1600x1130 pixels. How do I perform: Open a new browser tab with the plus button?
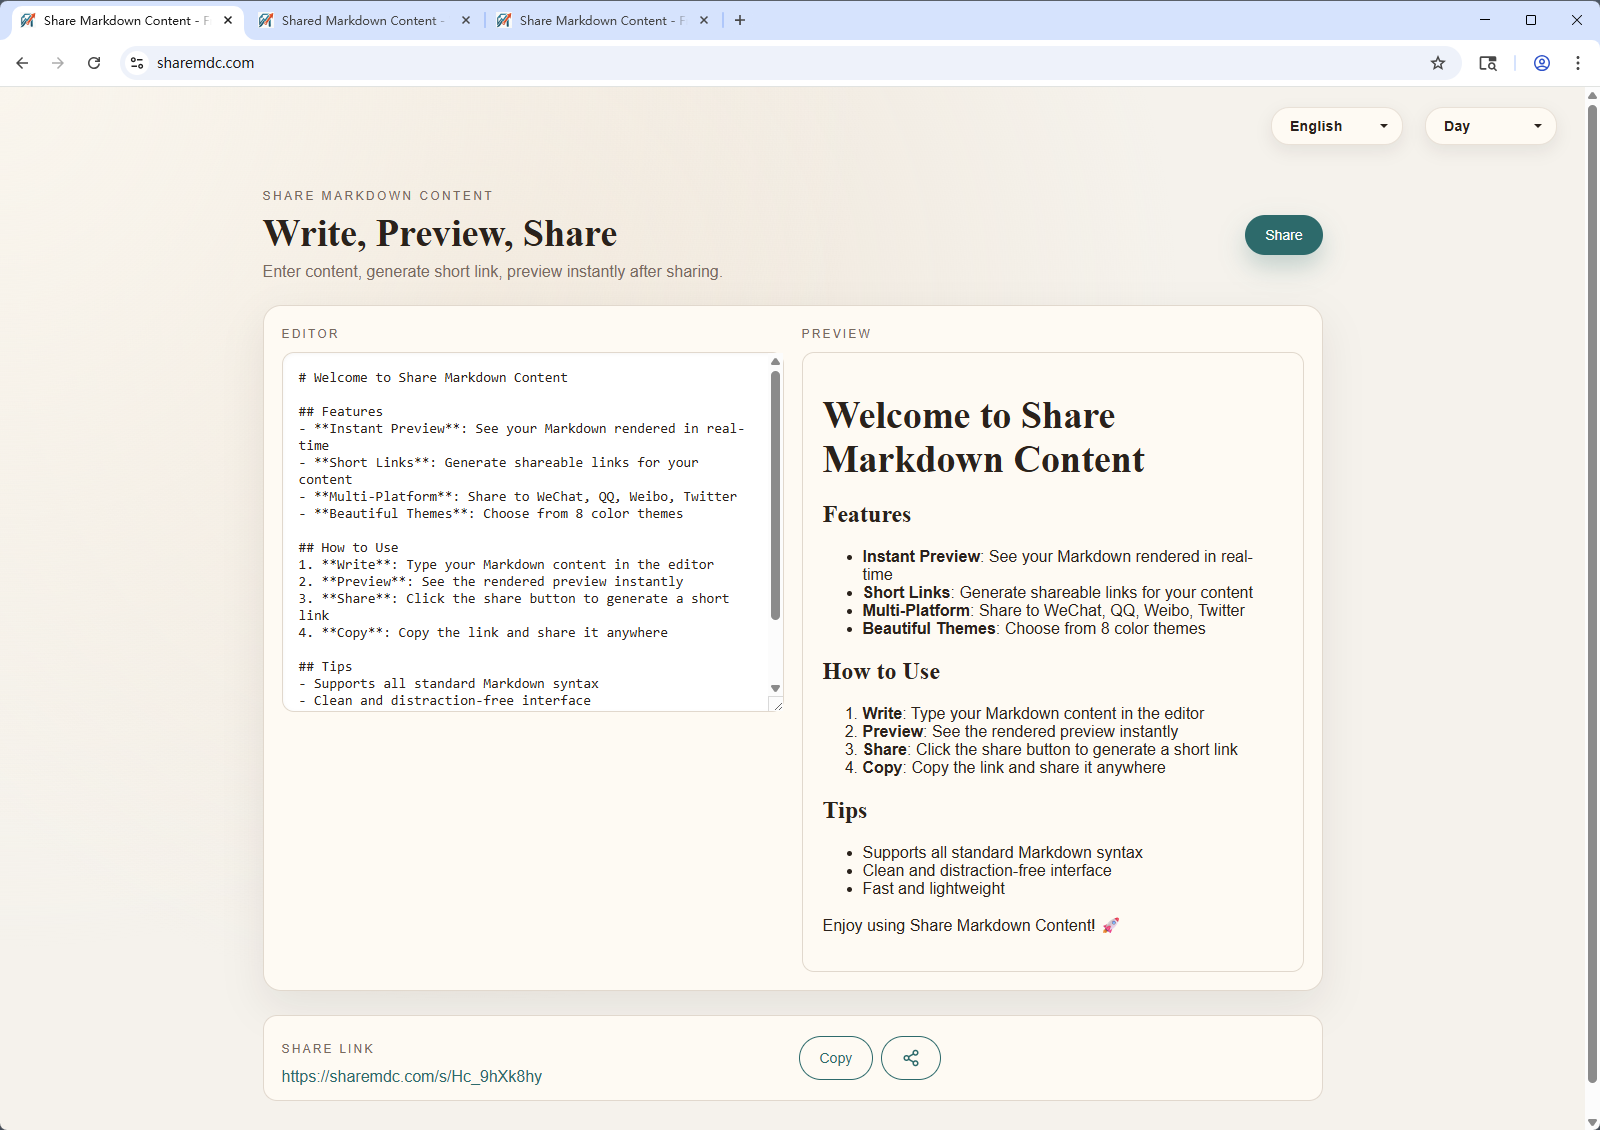pos(740,20)
